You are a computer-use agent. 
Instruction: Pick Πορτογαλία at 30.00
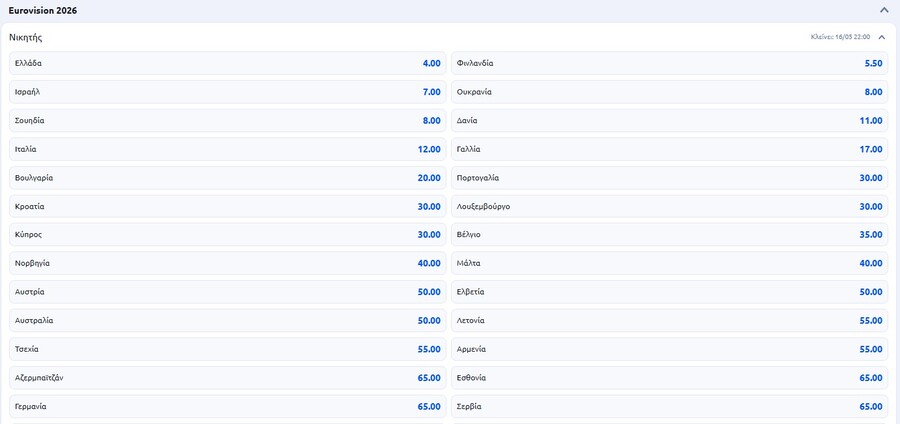pyautogui.click(x=669, y=178)
